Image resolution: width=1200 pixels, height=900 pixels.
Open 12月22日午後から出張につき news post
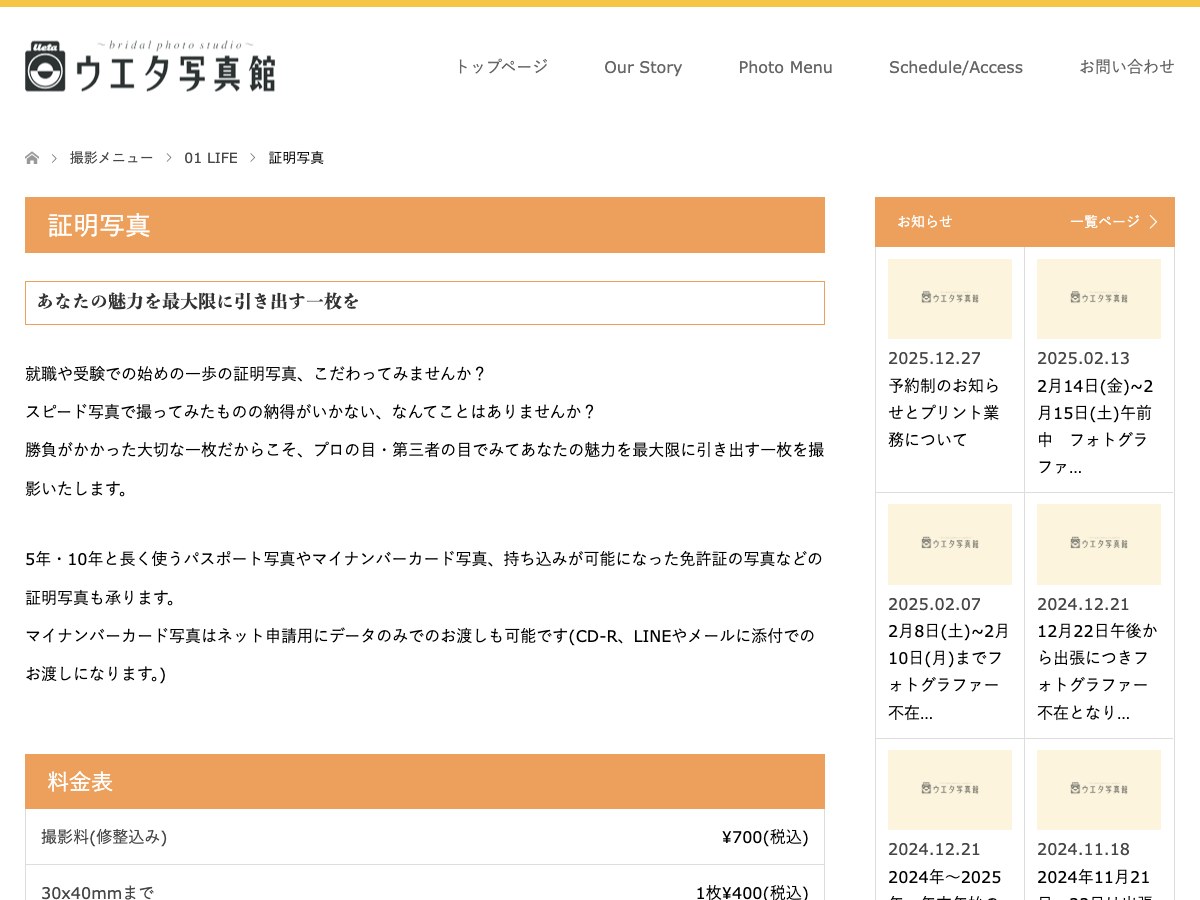1097,672
